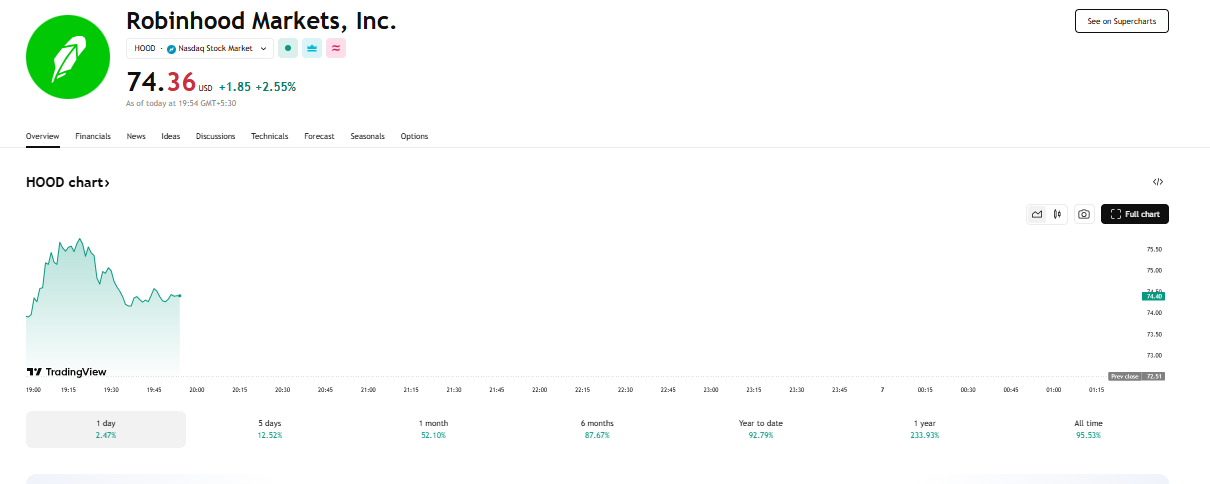The height and width of the screenshot is (484, 1210).
Task: Select the 1 day range
Action: coord(106,429)
